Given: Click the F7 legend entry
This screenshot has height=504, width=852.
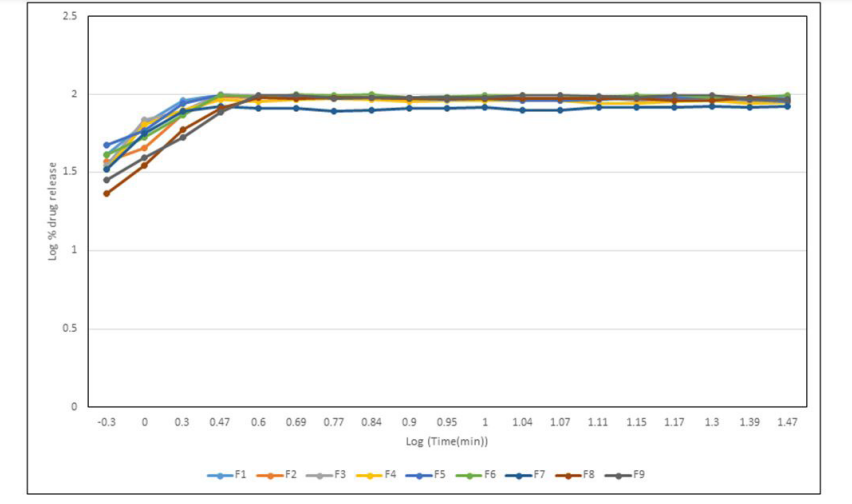Looking at the screenshot, I should [x=525, y=475].
